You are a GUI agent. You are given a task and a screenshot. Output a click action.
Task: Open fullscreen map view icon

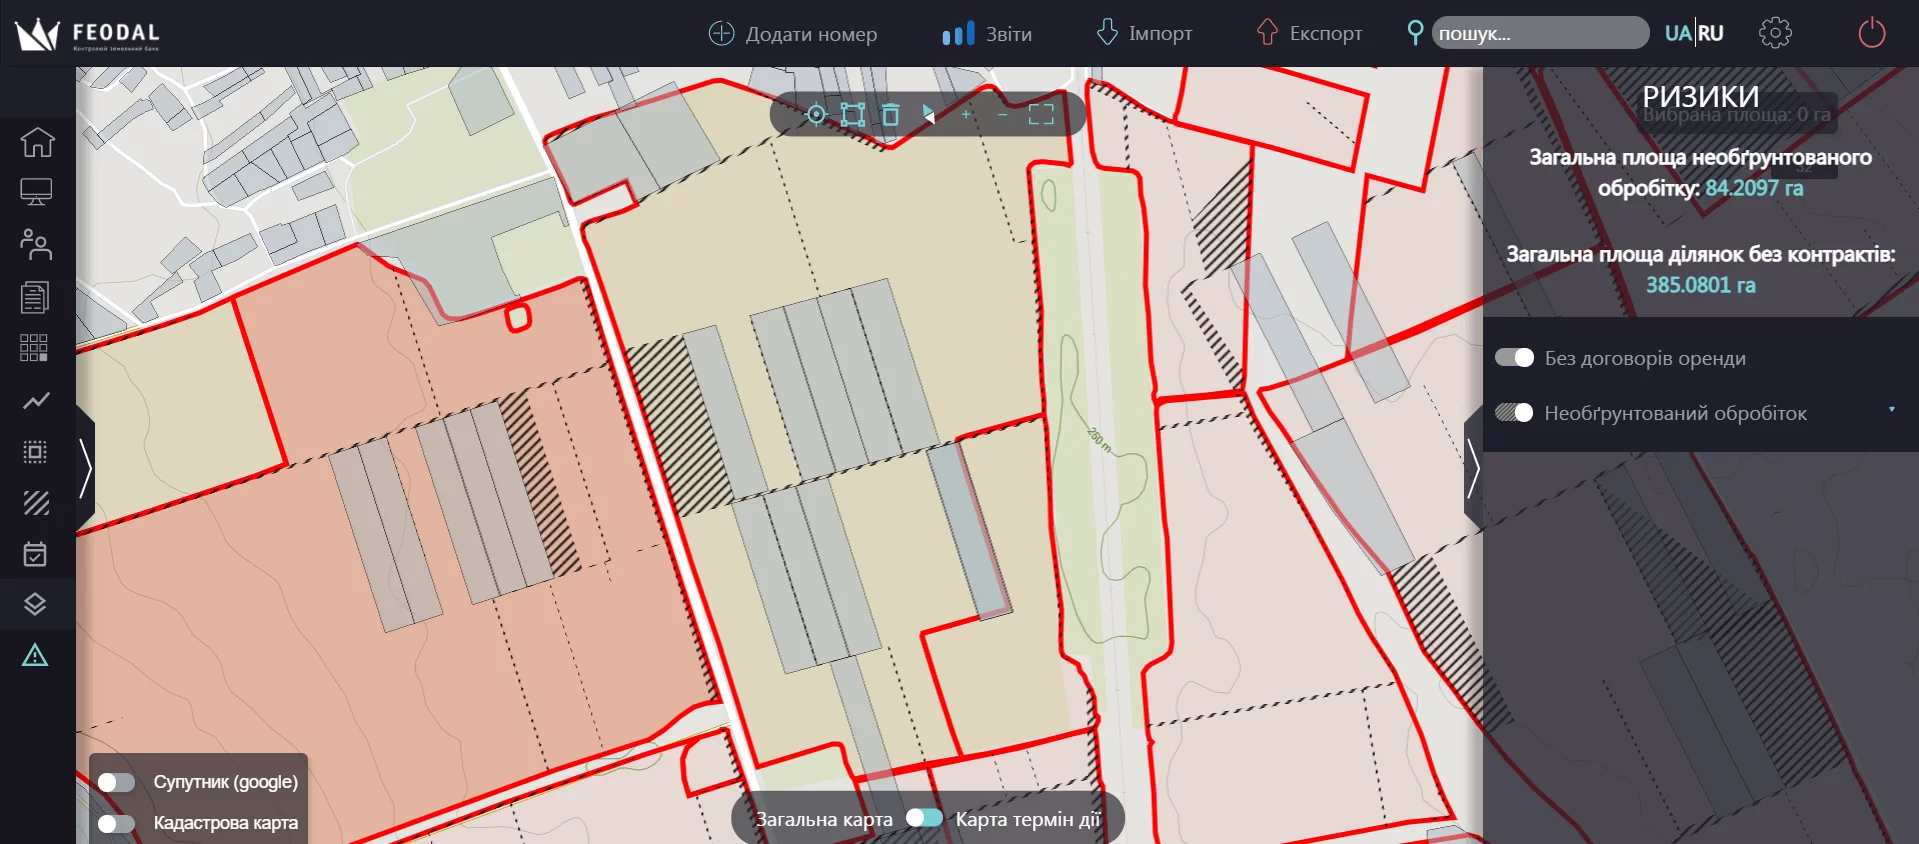[x=1041, y=115]
